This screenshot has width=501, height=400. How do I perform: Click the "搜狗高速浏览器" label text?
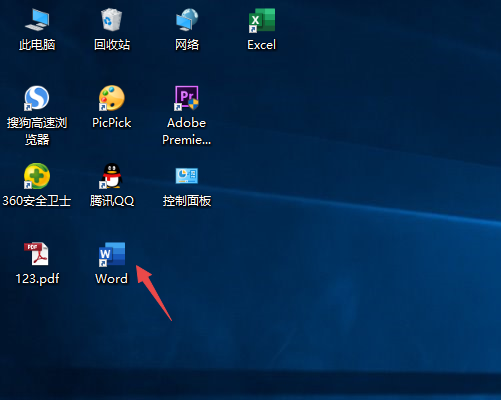pos(37,131)
